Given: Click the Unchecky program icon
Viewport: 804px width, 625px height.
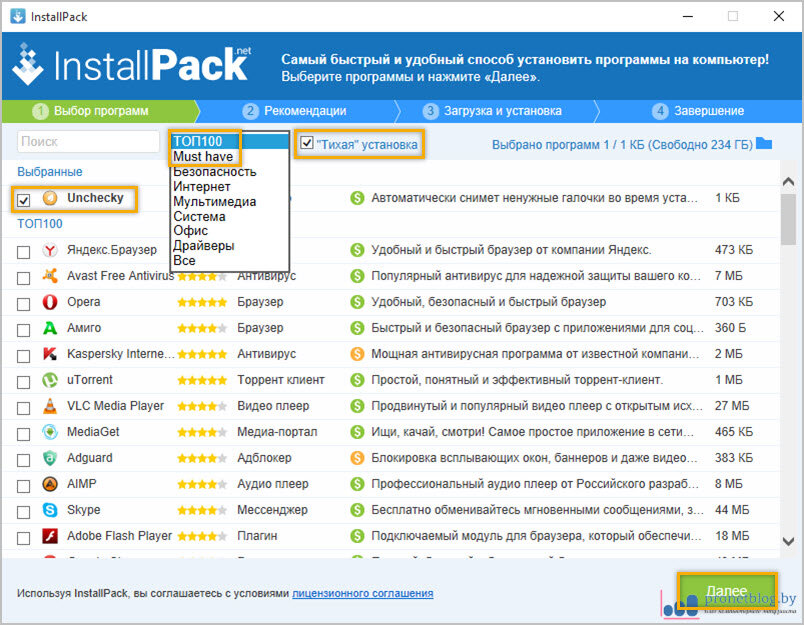Looking at the screenshot, I should 50,198.
